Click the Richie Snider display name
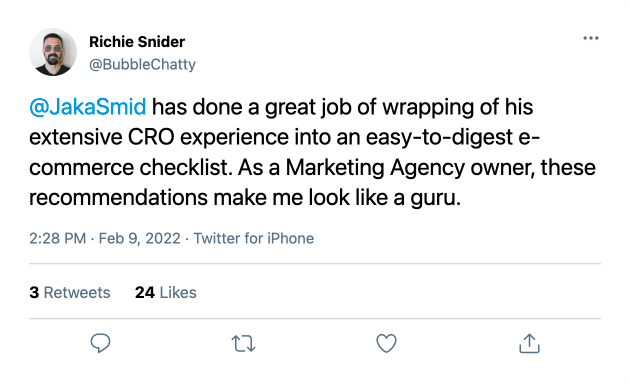 click(137, 42)
